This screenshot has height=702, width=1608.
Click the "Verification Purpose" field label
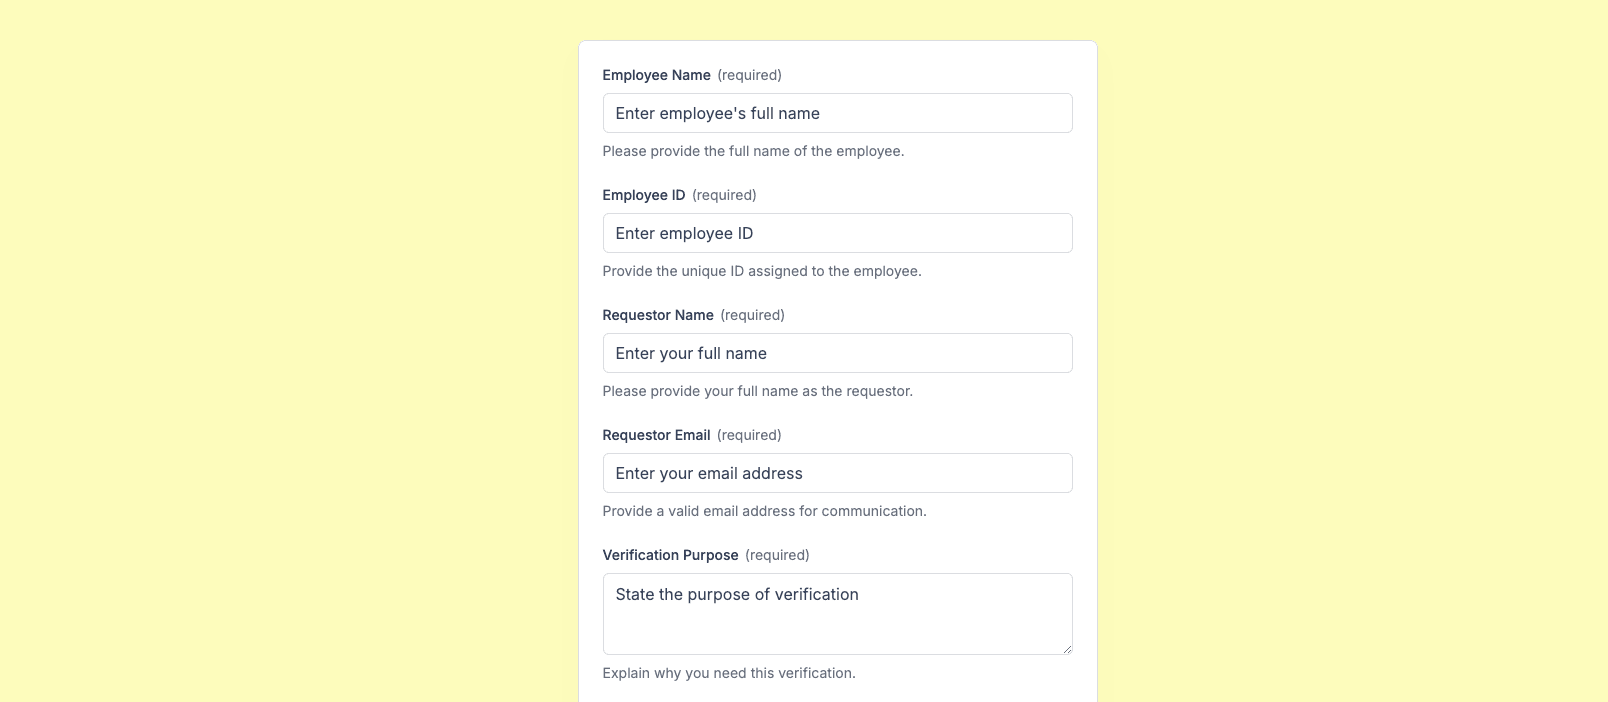[670, 555]
